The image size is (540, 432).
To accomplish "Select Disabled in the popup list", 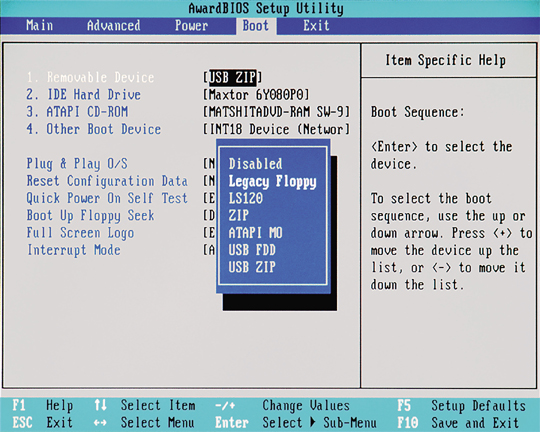I will (x=255, y=164).
